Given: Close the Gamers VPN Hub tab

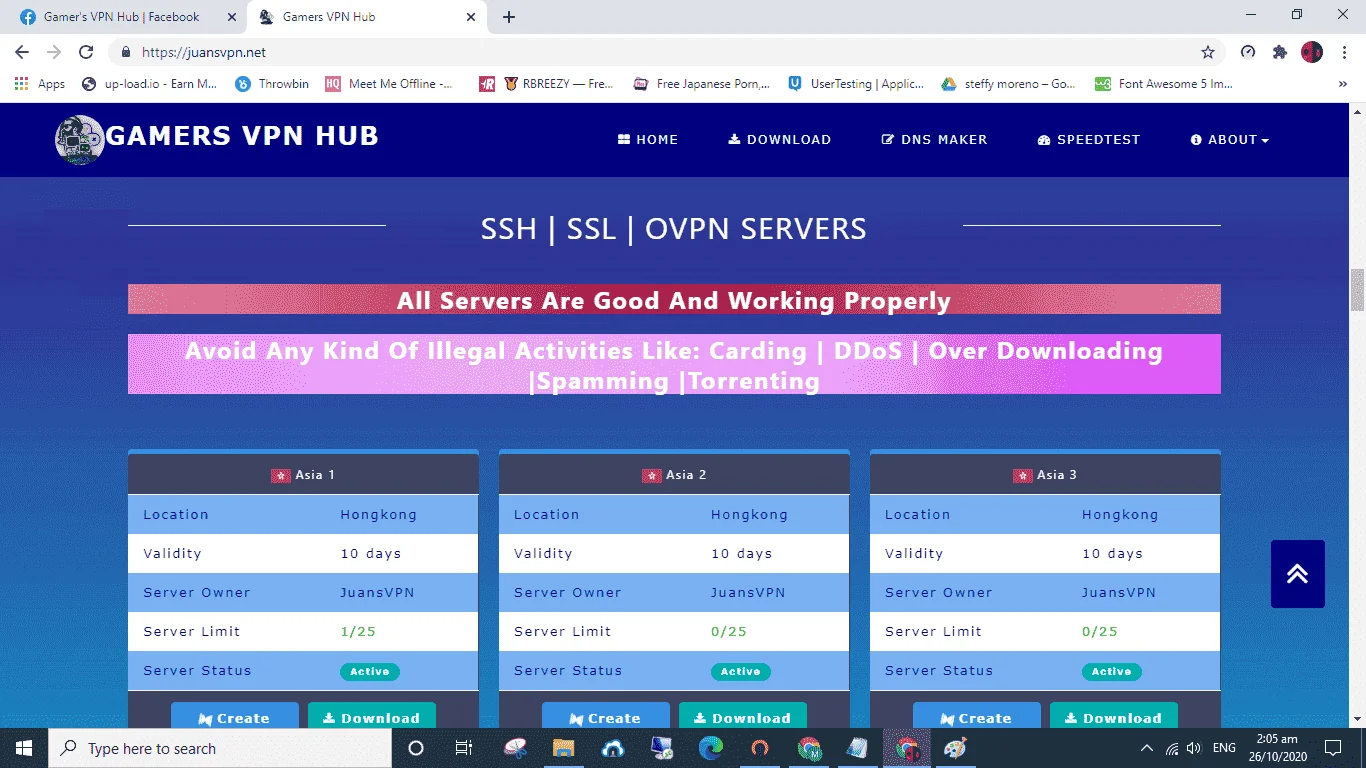Looking at the screenshot, I should point(471,17).
